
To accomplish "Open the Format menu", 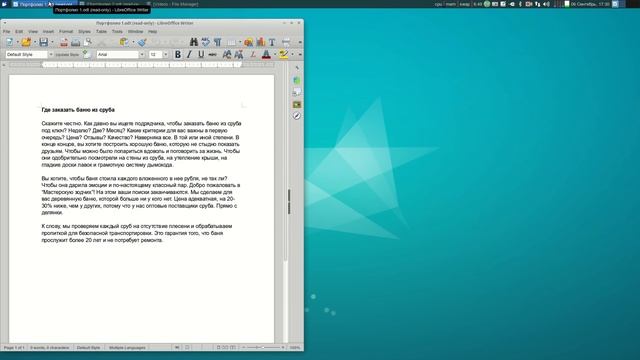I will coord(66,31).
